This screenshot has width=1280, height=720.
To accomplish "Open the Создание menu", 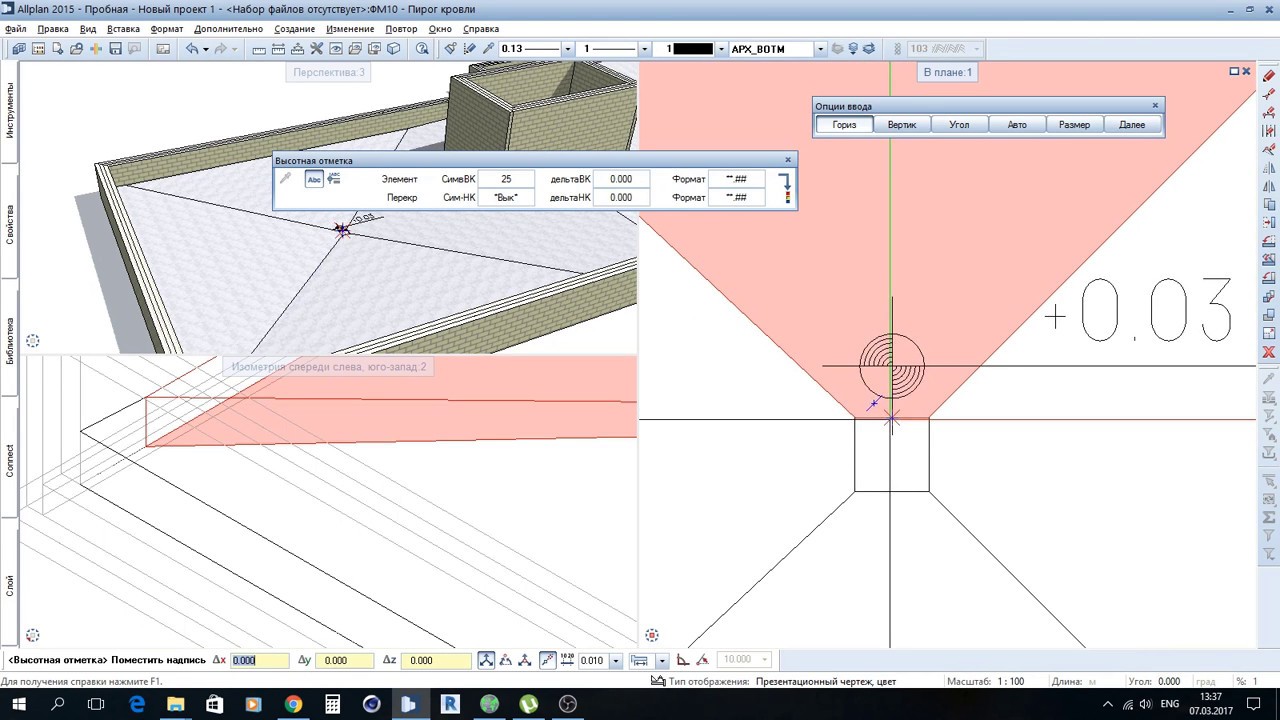I will tap(295, 29).
